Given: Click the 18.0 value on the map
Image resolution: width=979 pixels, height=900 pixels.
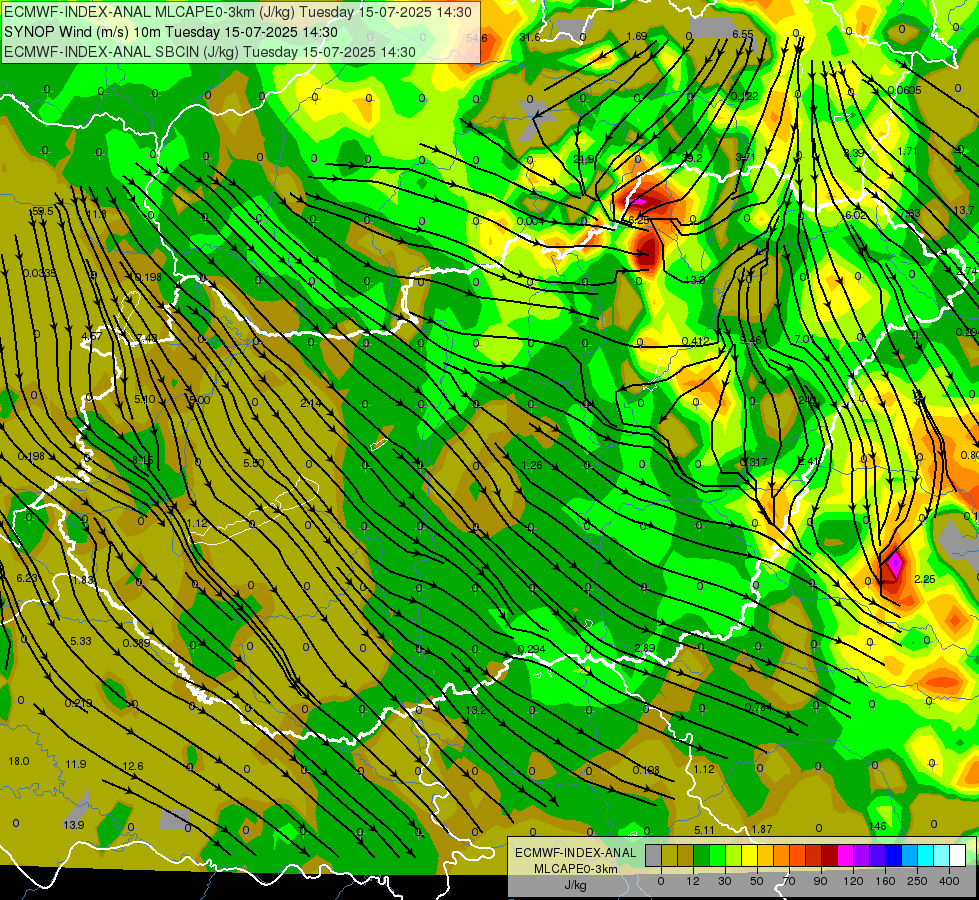Looking at the screenshot, I should tap(19, 761).
